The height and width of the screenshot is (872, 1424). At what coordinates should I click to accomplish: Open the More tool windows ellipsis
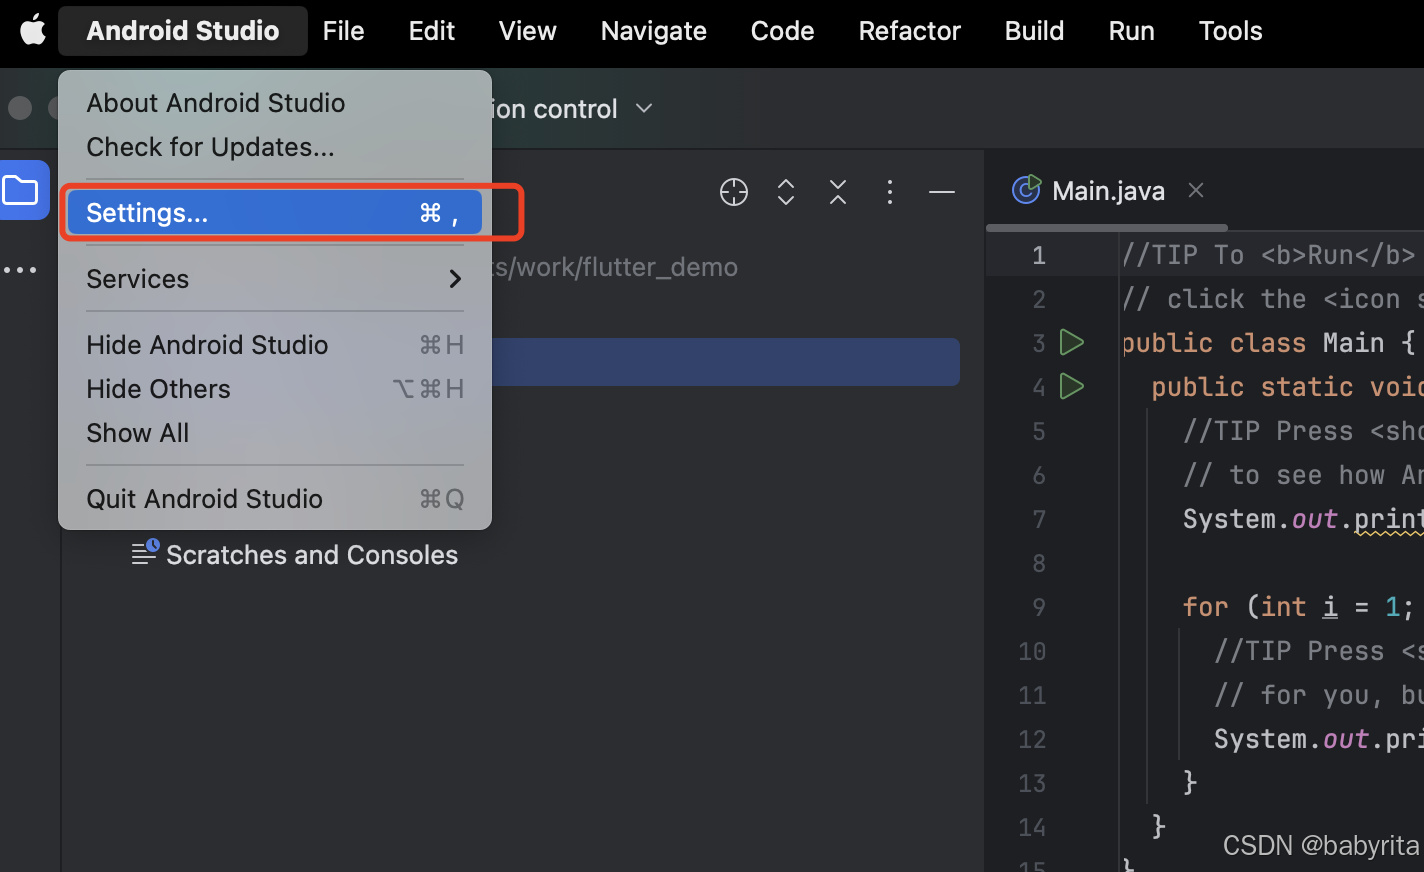click(20, 270)
